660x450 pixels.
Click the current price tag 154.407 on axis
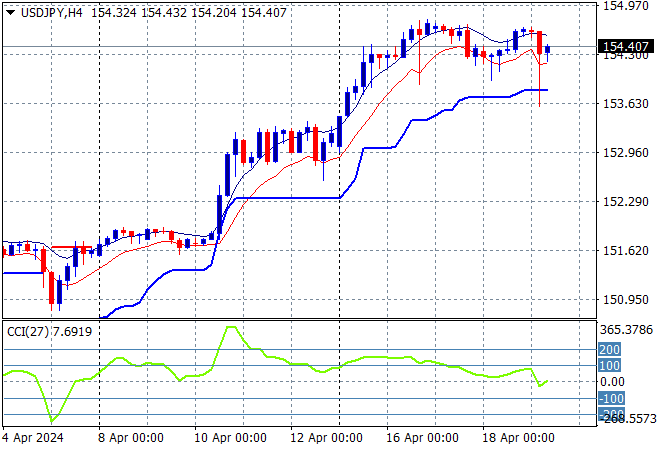626,46
